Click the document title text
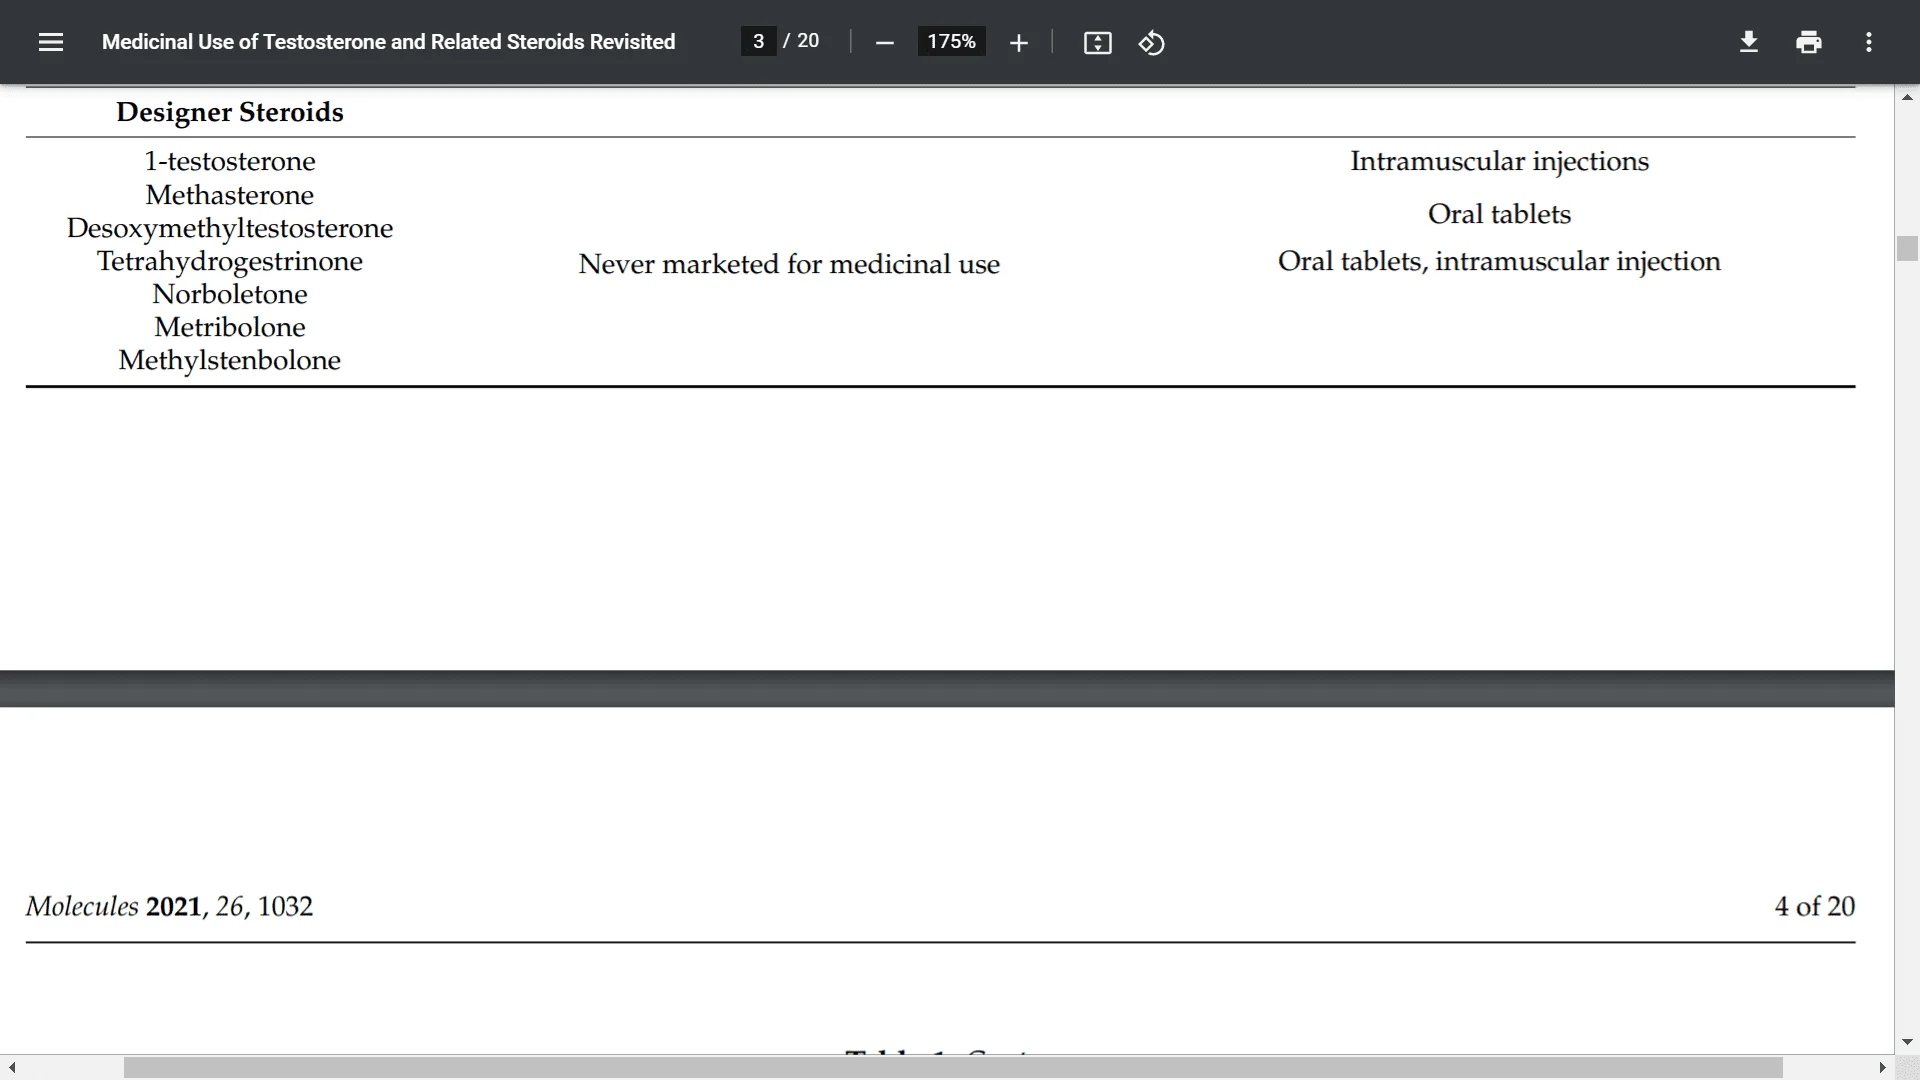1920x1080 pixels. click(388, 42)
